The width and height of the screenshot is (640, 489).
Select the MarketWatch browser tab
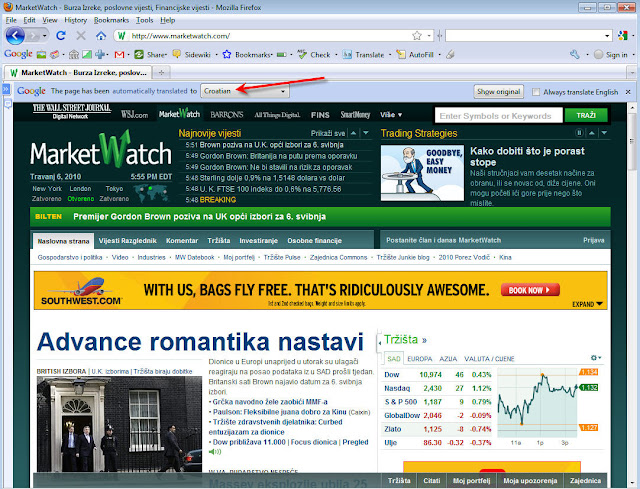(78, 73)
